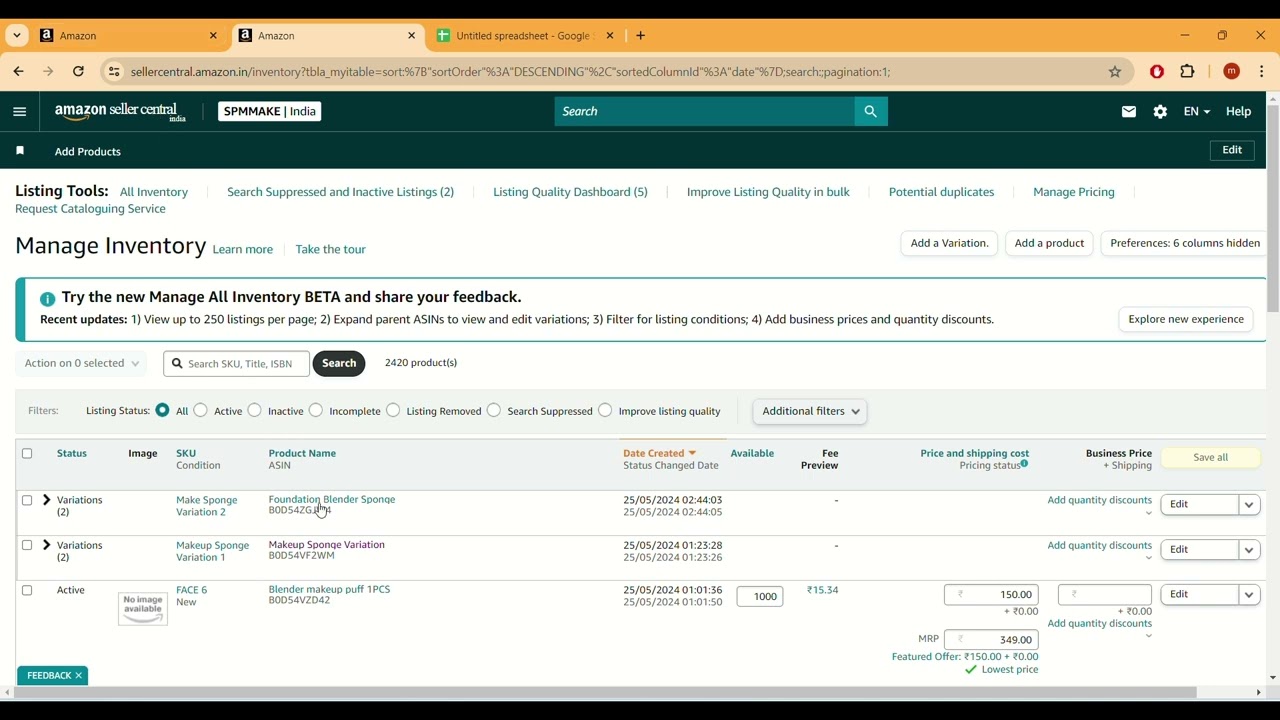The height and width of the screenshot is (720, 1280).
Task: Select the Incomplete listing status filter
Action: pyautogui.click(x=316, y=410)
